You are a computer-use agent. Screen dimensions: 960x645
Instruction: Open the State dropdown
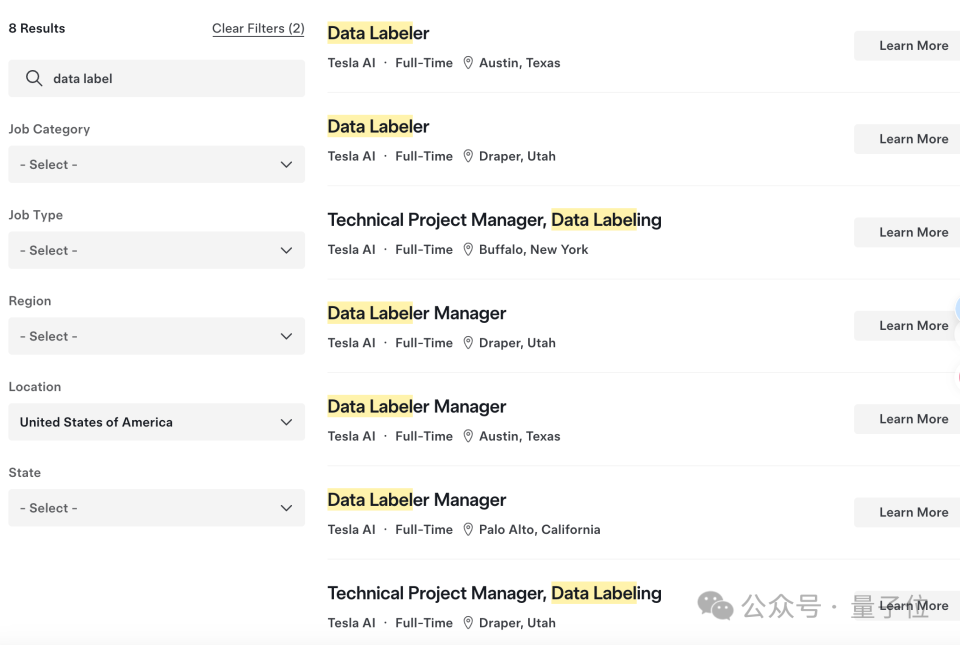pos(156,507)
